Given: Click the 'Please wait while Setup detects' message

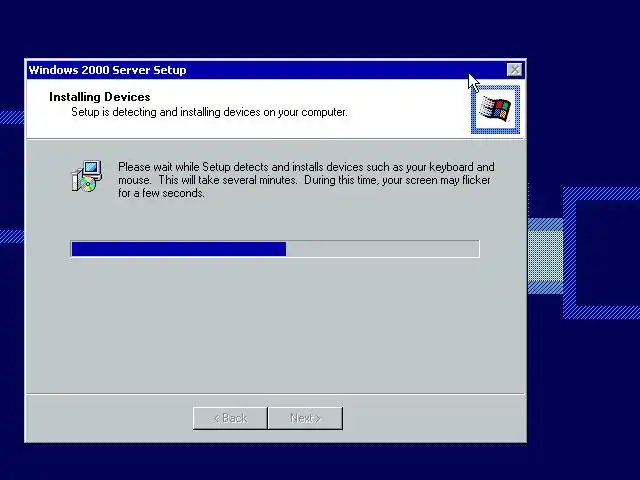Looking at the screenshot, I should (x=306, y=180).
